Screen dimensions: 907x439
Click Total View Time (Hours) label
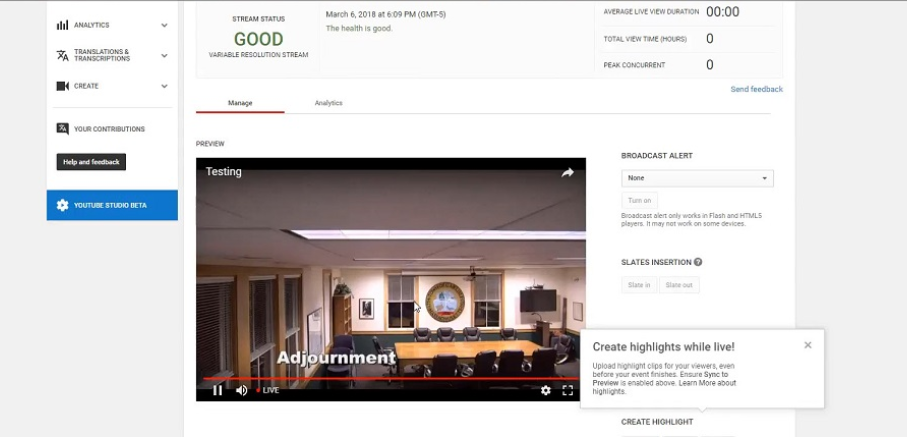645,39
